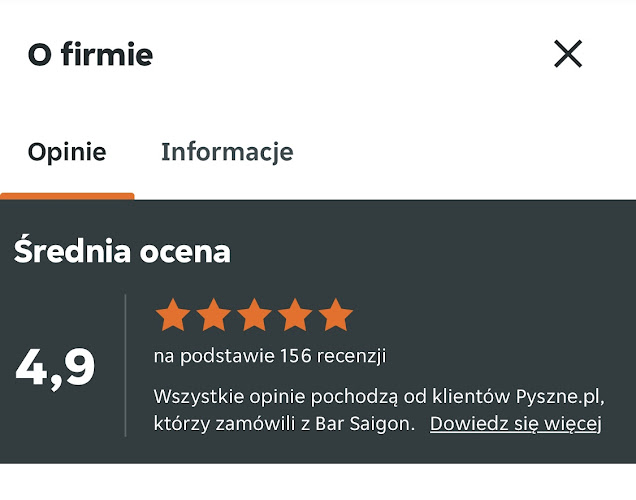Switch to the Opinie tab
Image resolution: width=636 pixels, height=500 pixels.
pyautogui.click(x=67, y=152)
